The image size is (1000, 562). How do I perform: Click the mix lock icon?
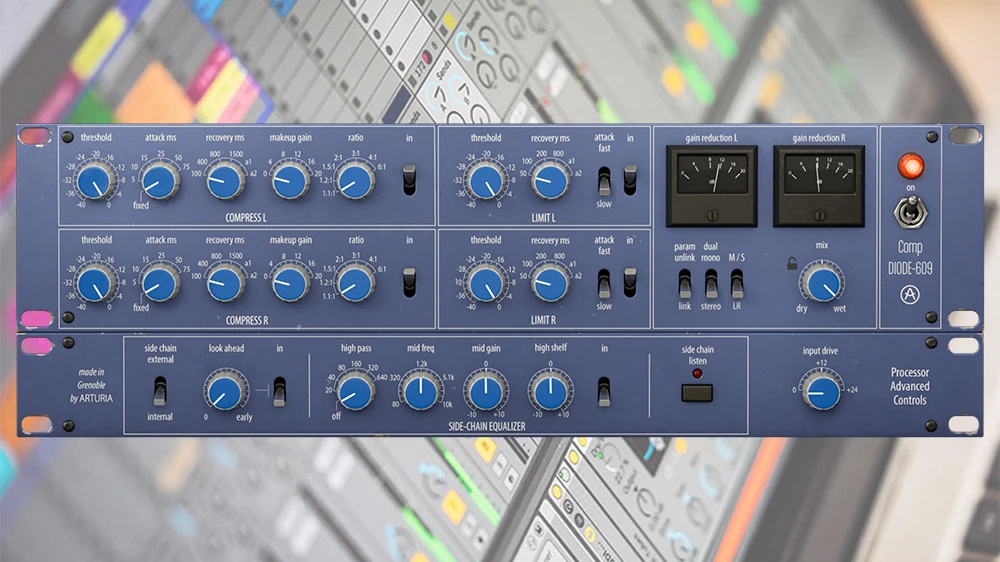pos(792,264)
